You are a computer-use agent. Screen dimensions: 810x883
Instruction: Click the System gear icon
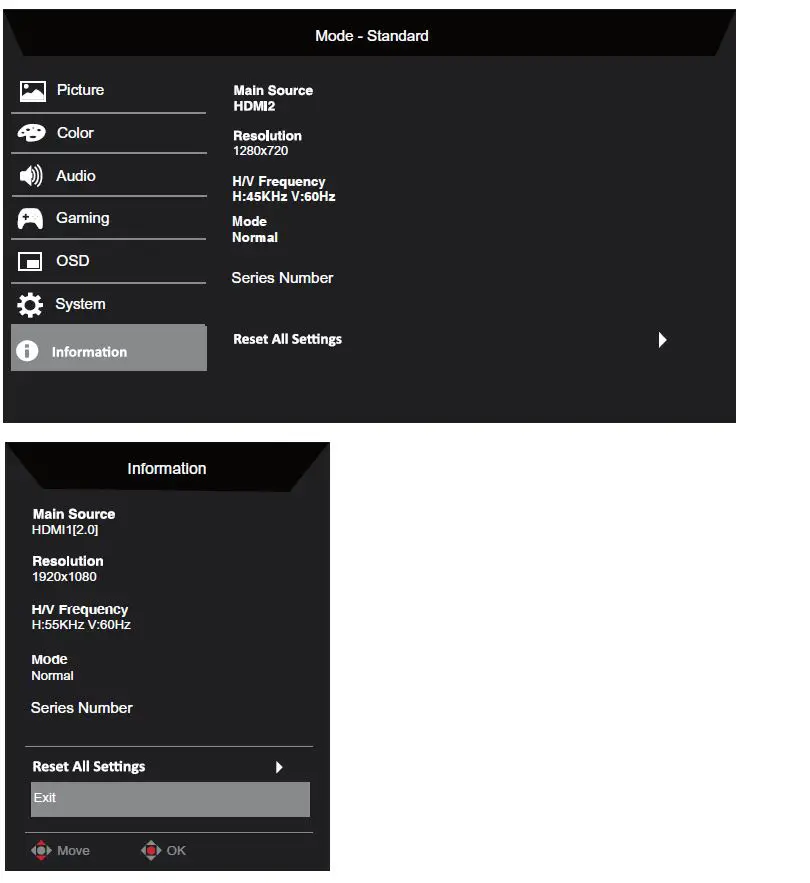click(30, 305)
